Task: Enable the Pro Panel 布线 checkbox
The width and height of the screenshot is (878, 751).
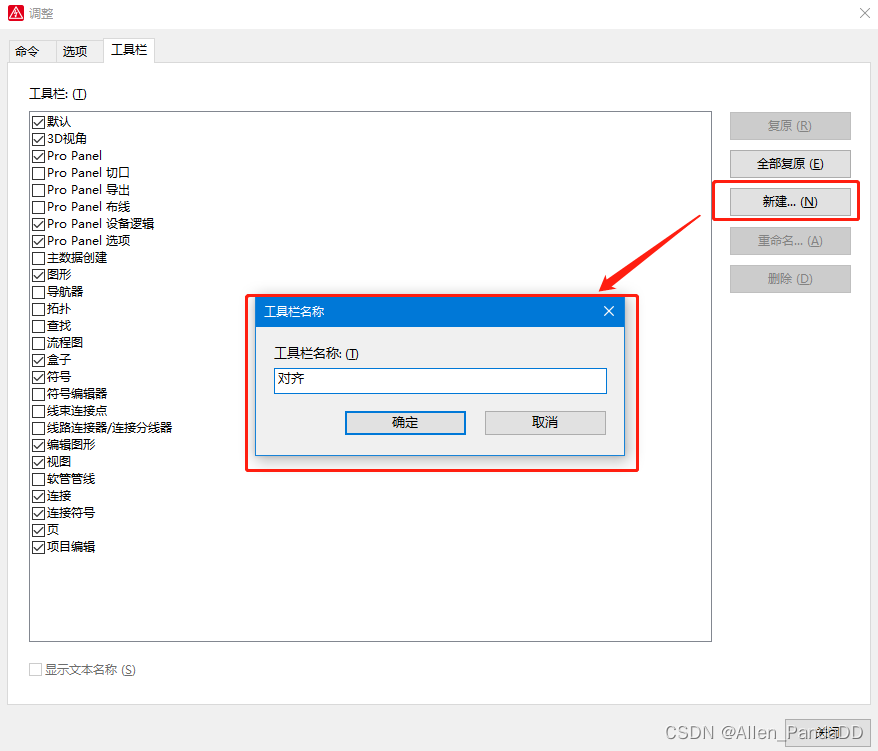Action: 39,207
